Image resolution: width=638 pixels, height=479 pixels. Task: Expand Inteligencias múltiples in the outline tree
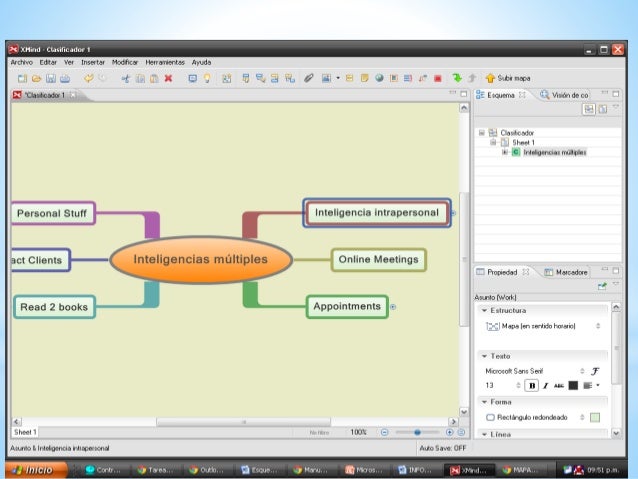[x=505, y=152]
